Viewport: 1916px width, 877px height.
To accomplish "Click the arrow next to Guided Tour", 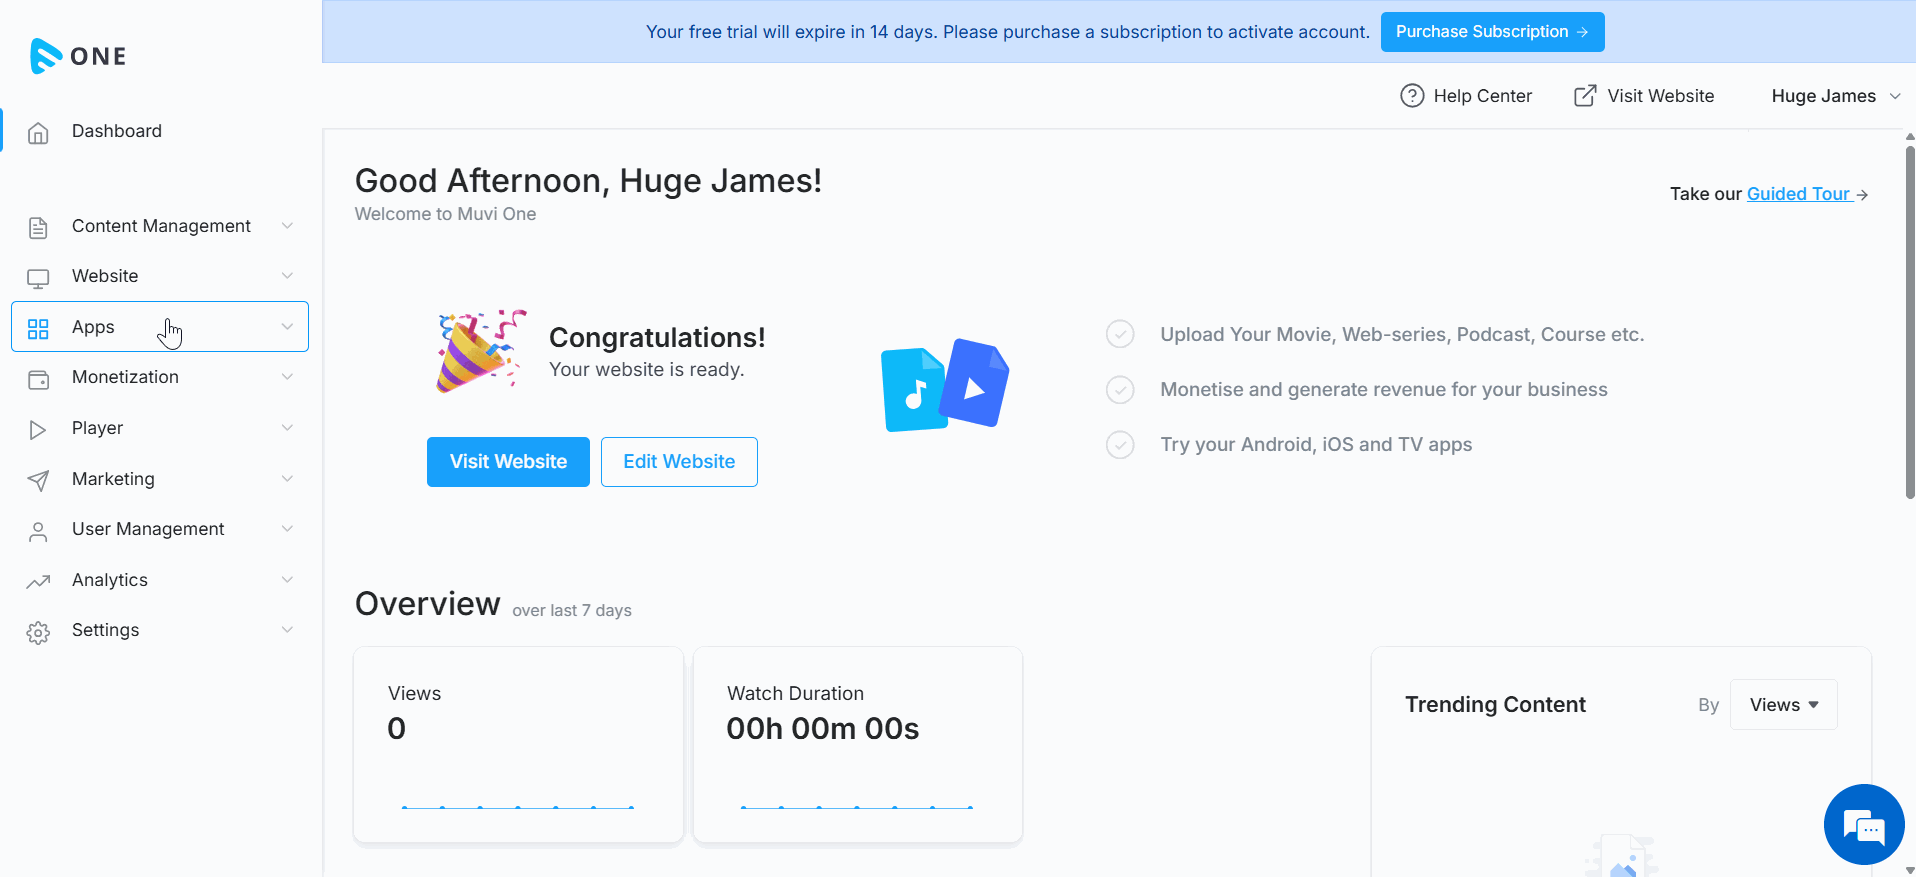I will (1862, 195).
